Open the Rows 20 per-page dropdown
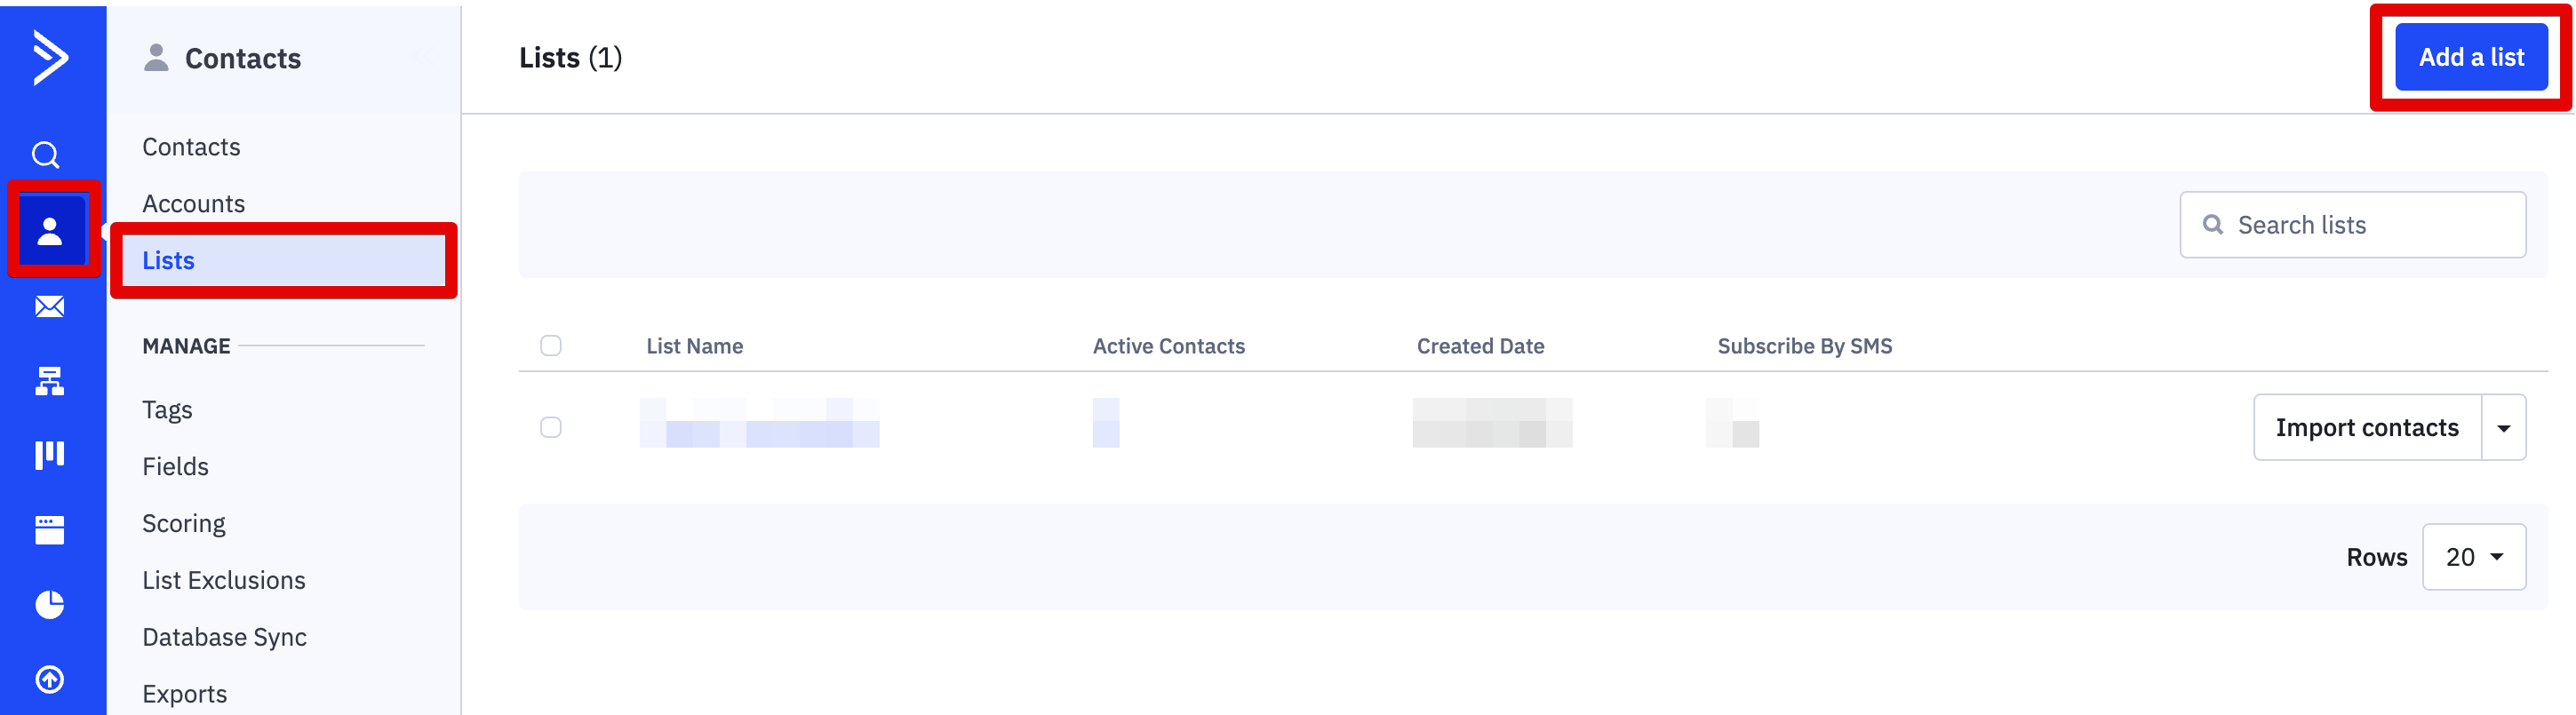This screenshot has height=715, width=2576. (x=2474, y=557)
